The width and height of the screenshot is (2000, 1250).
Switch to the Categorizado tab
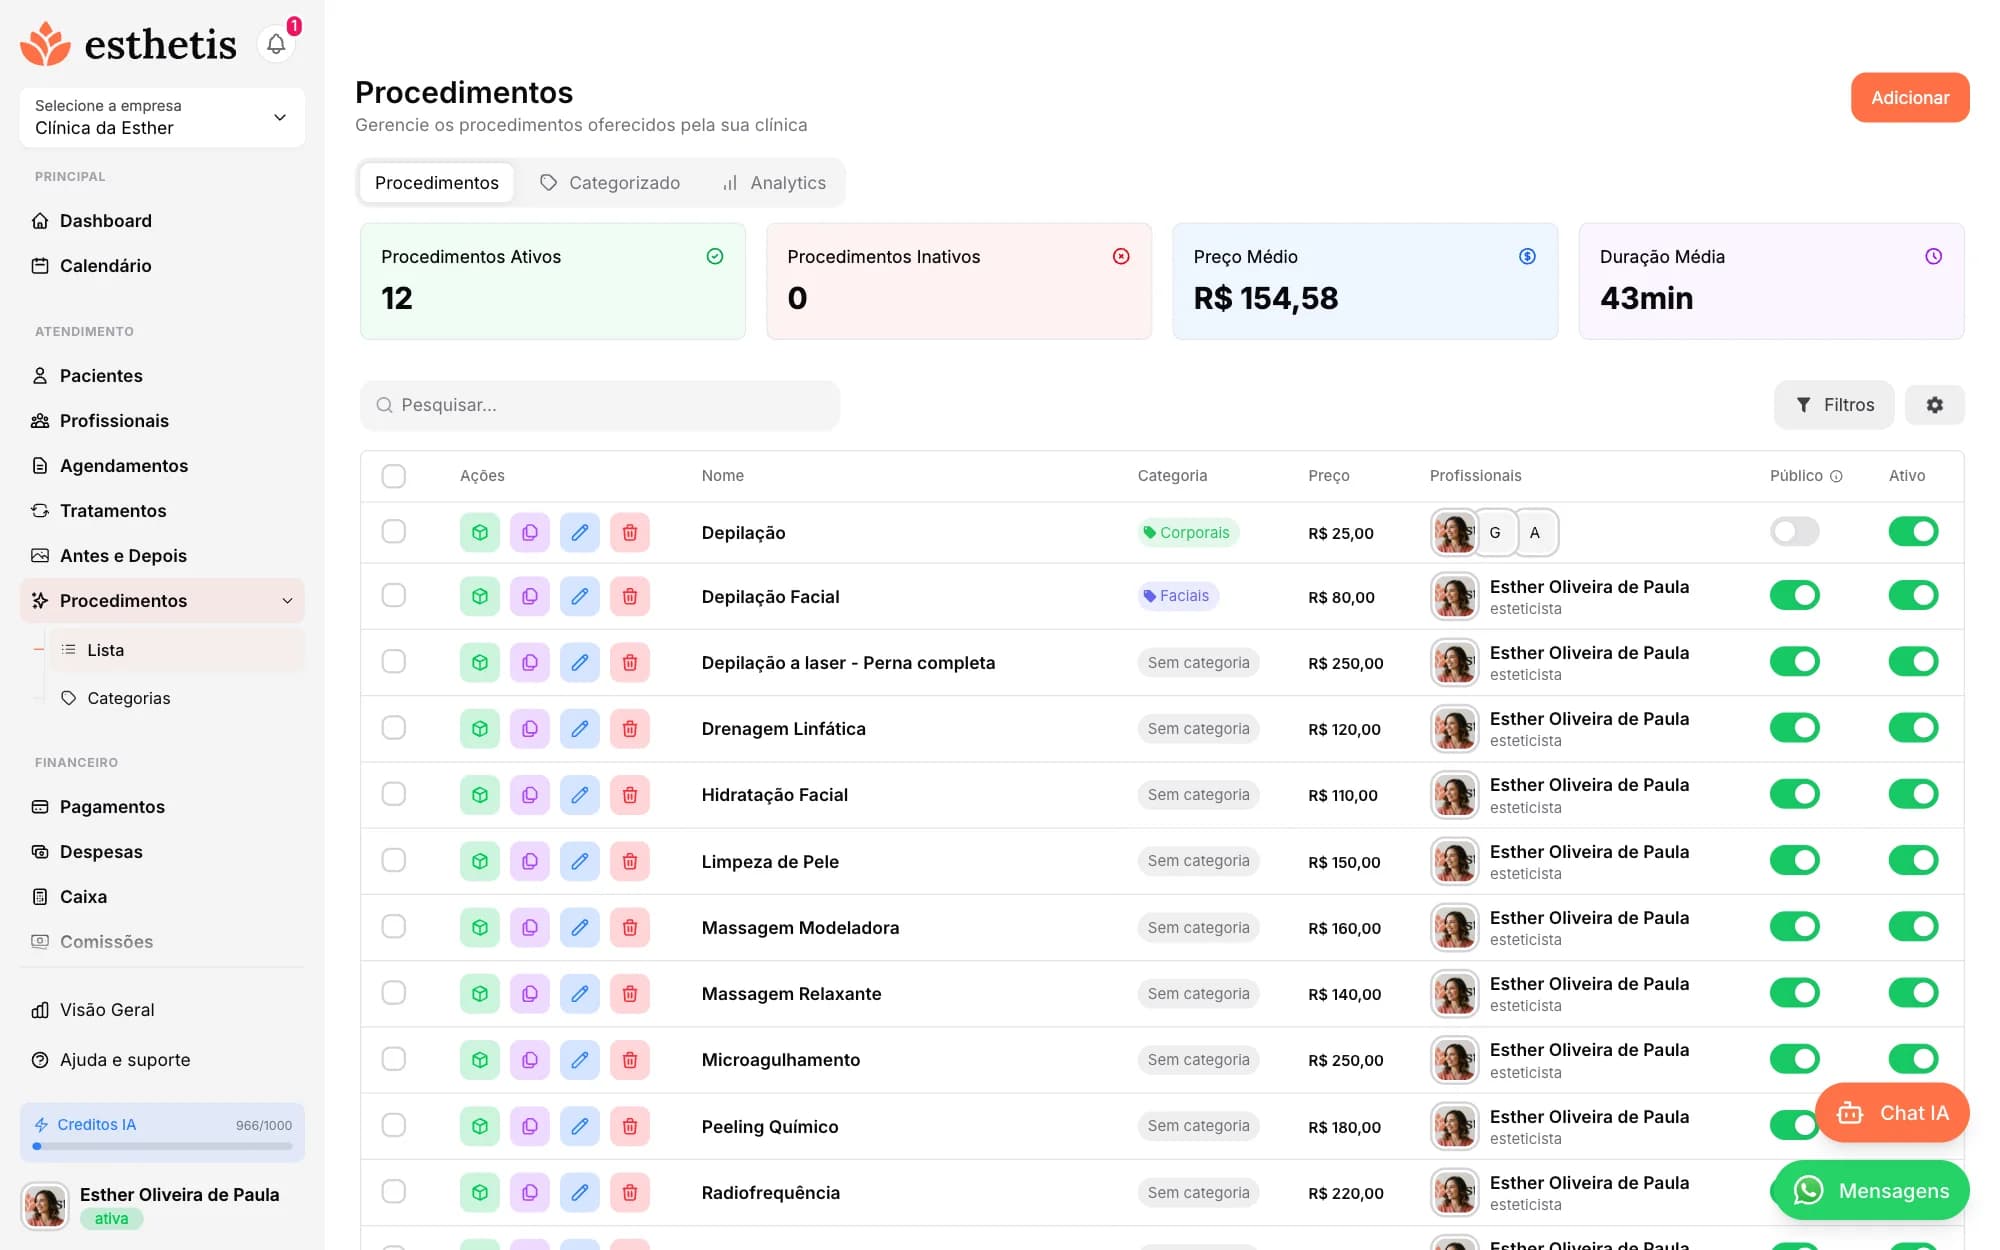pos(610,183)
